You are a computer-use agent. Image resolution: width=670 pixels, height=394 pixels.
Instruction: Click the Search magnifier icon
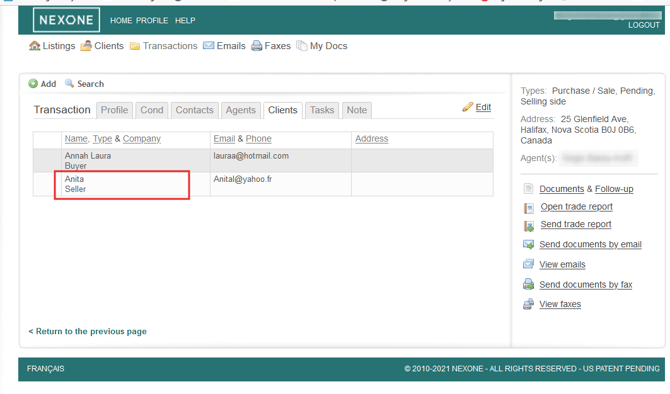click(x=69, y=83)
